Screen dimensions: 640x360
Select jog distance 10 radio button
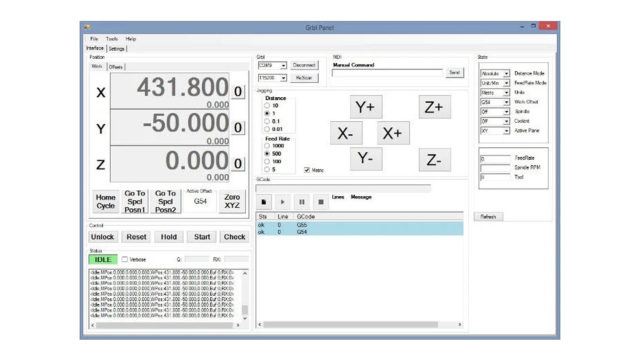point(267,106)
